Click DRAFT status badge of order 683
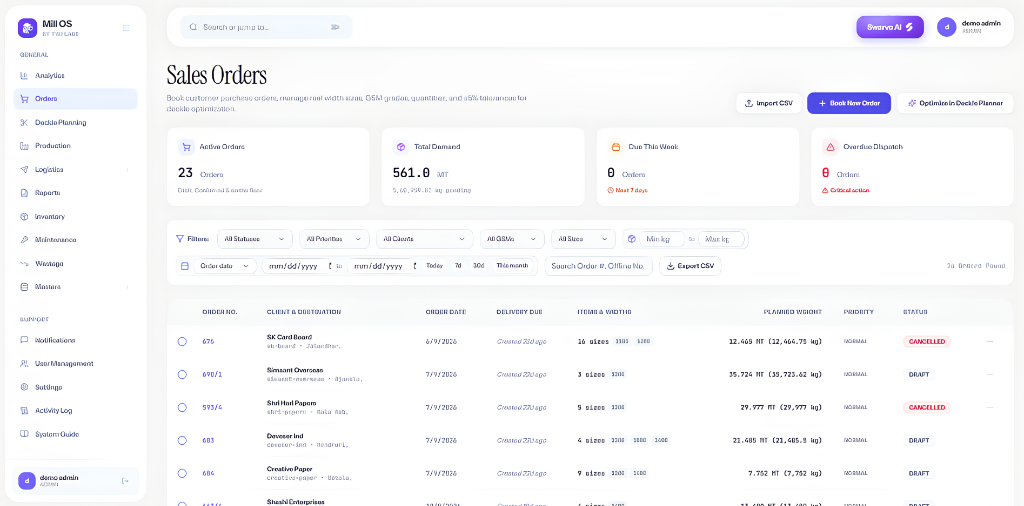The image size is (1024, 506). point(919,440)
